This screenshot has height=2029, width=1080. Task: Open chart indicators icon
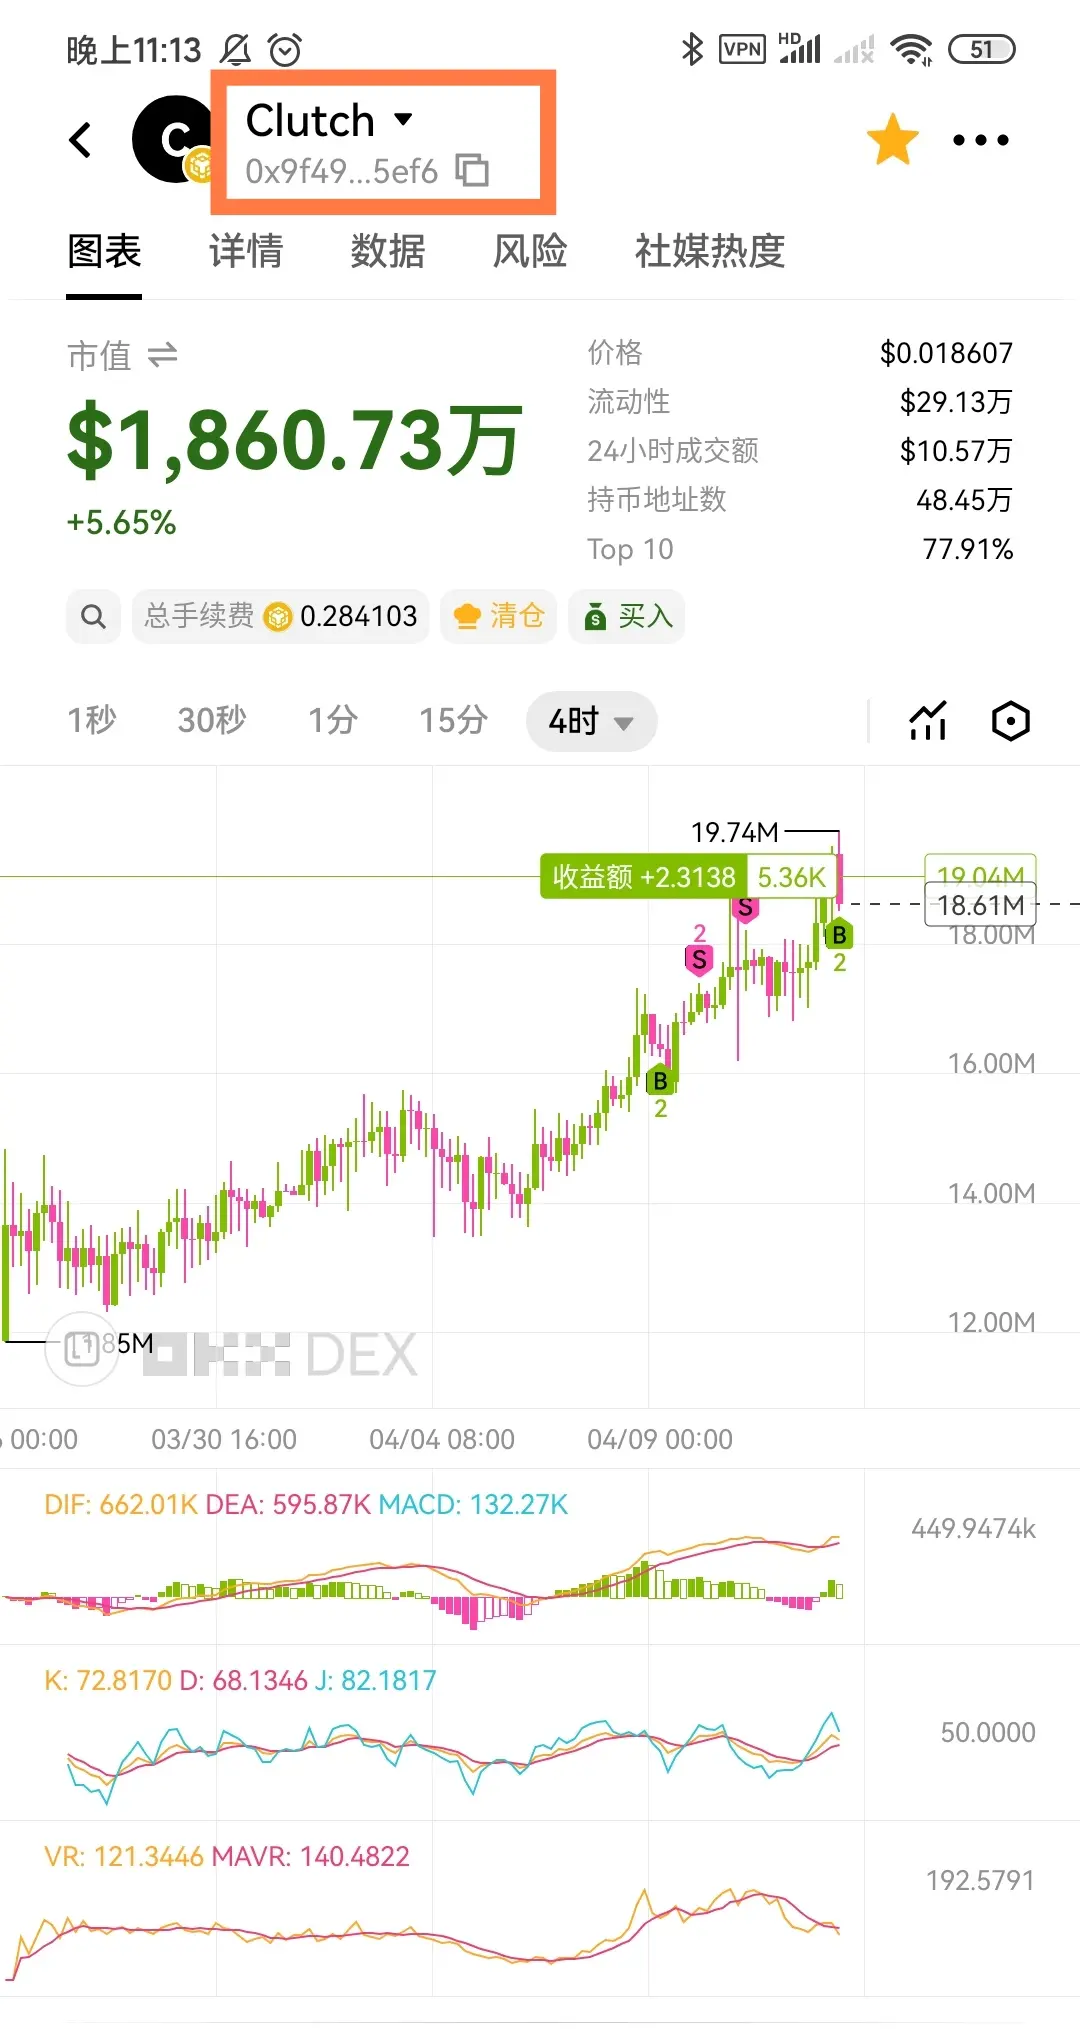pyautogui.click(x=928, y=721)
